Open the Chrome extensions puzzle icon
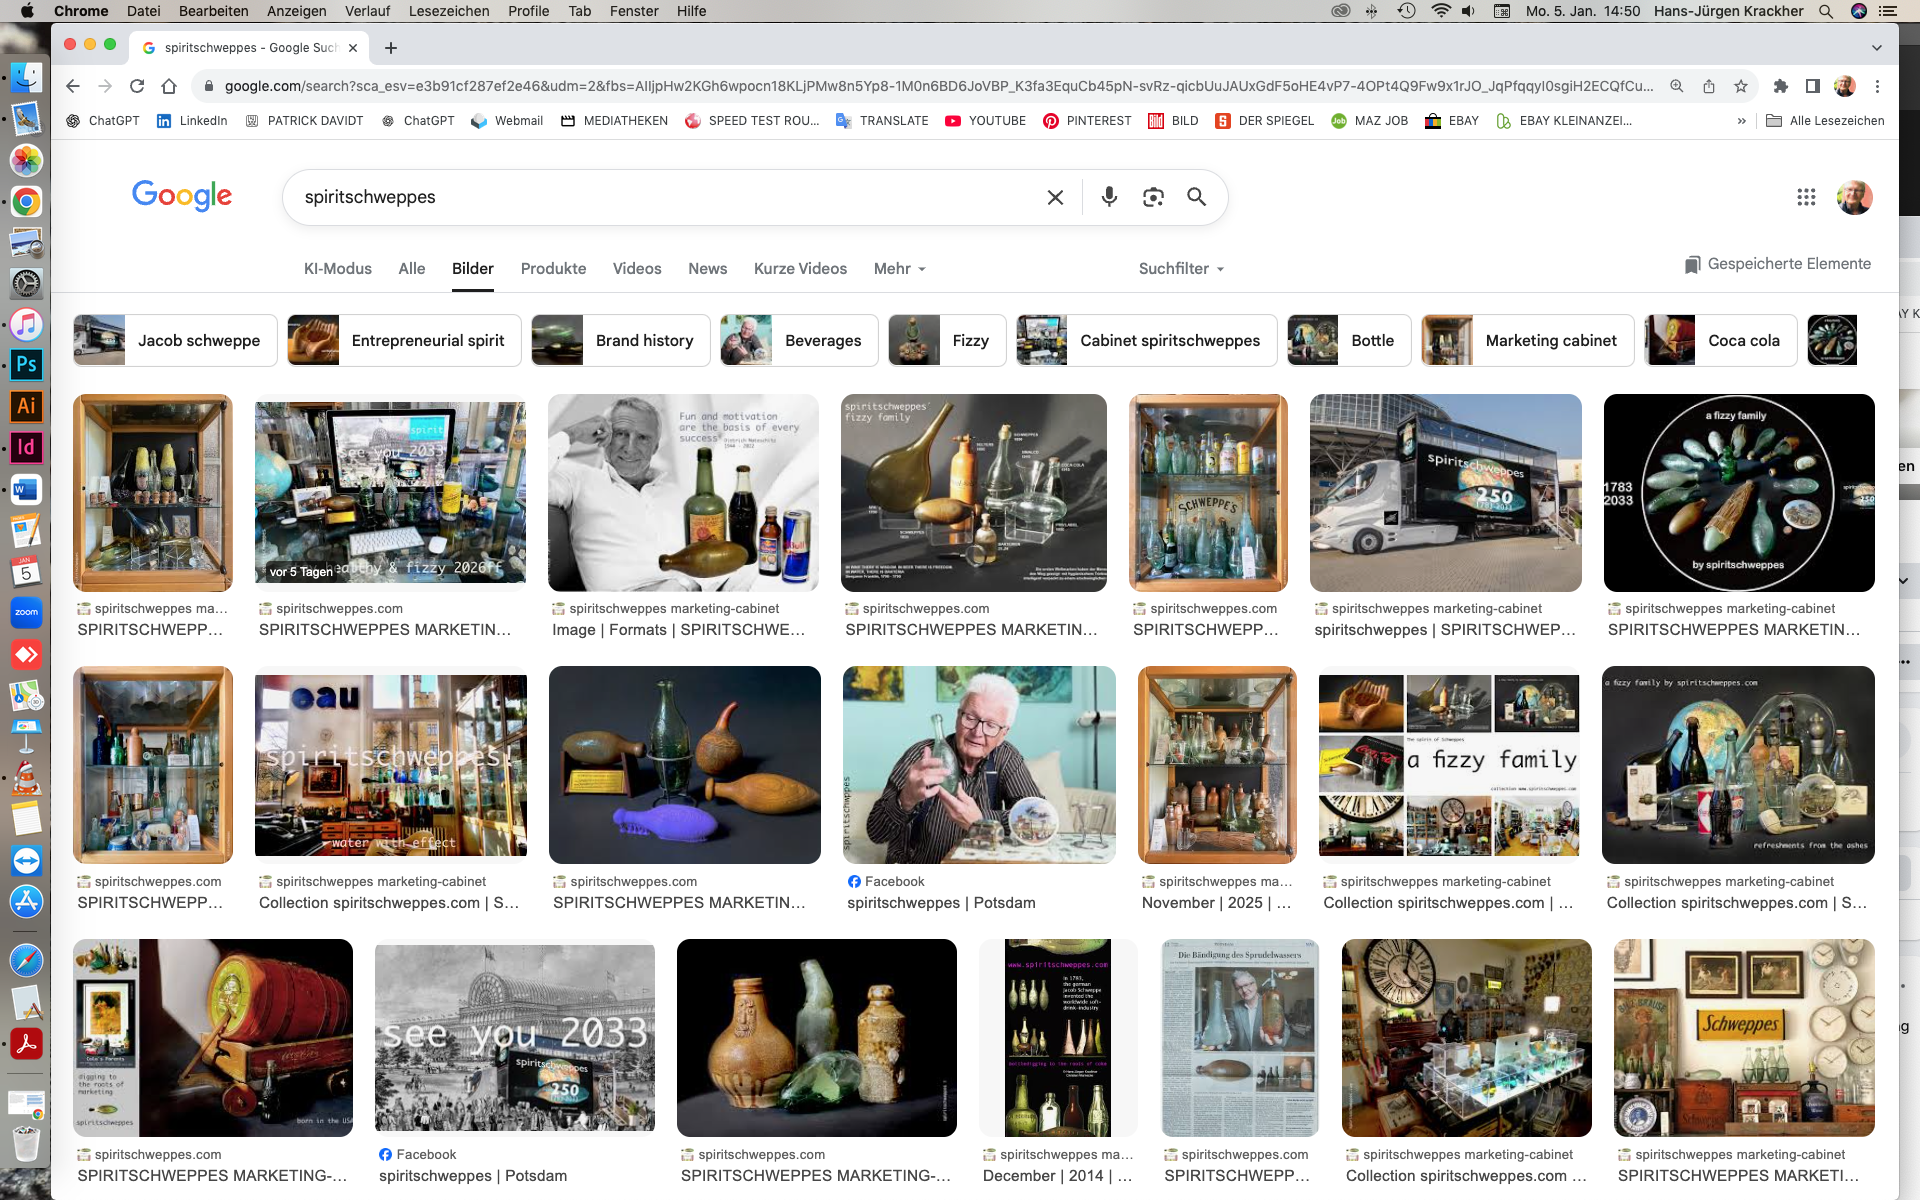Image resolution: width=1920 pixels, height=1200 pixels. click(1780, 86)
